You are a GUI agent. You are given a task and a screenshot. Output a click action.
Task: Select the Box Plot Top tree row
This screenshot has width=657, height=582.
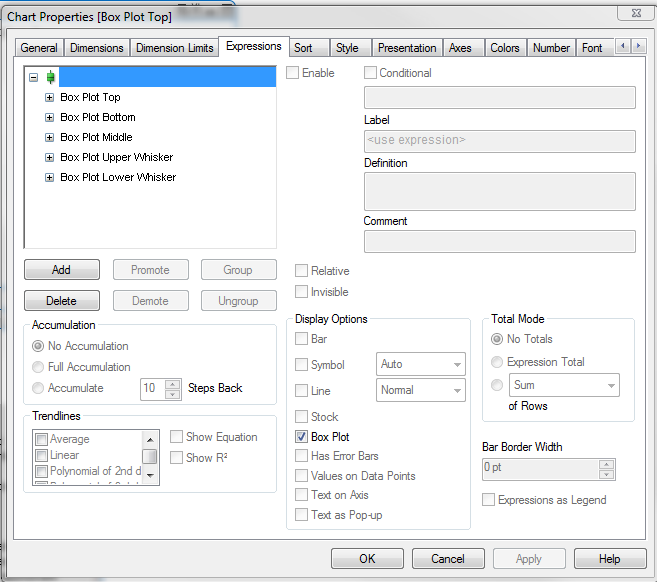point(90,97)
